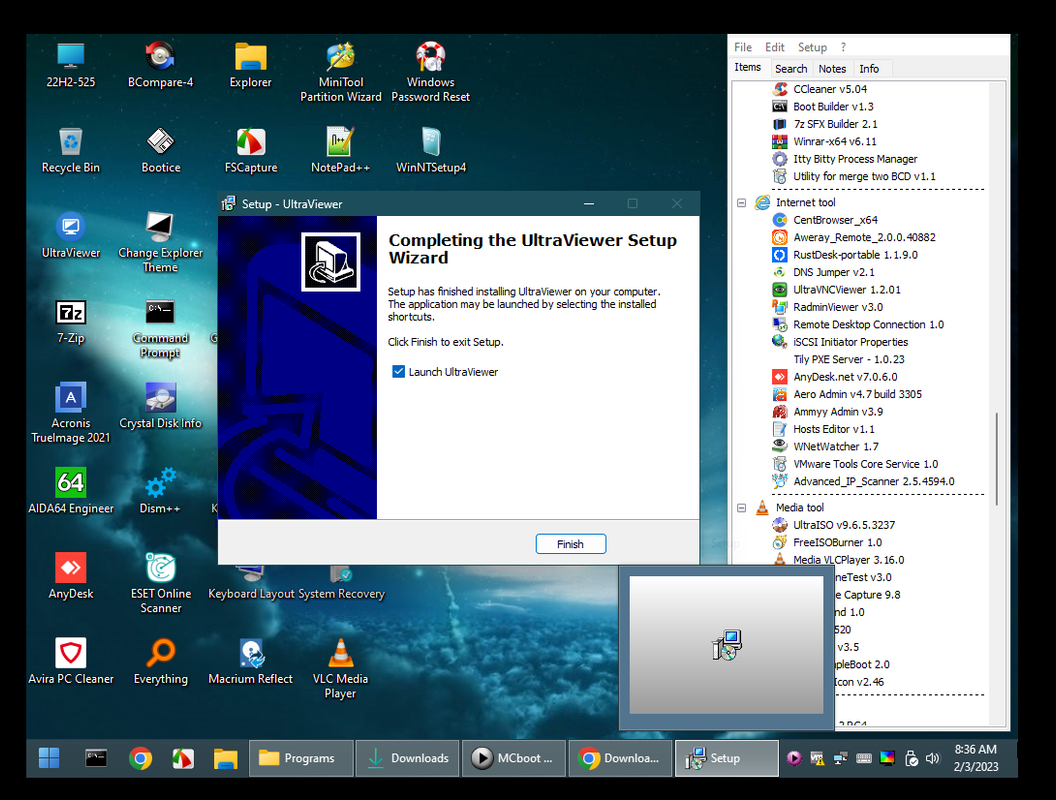Open the Edit menu

(774, 47)
